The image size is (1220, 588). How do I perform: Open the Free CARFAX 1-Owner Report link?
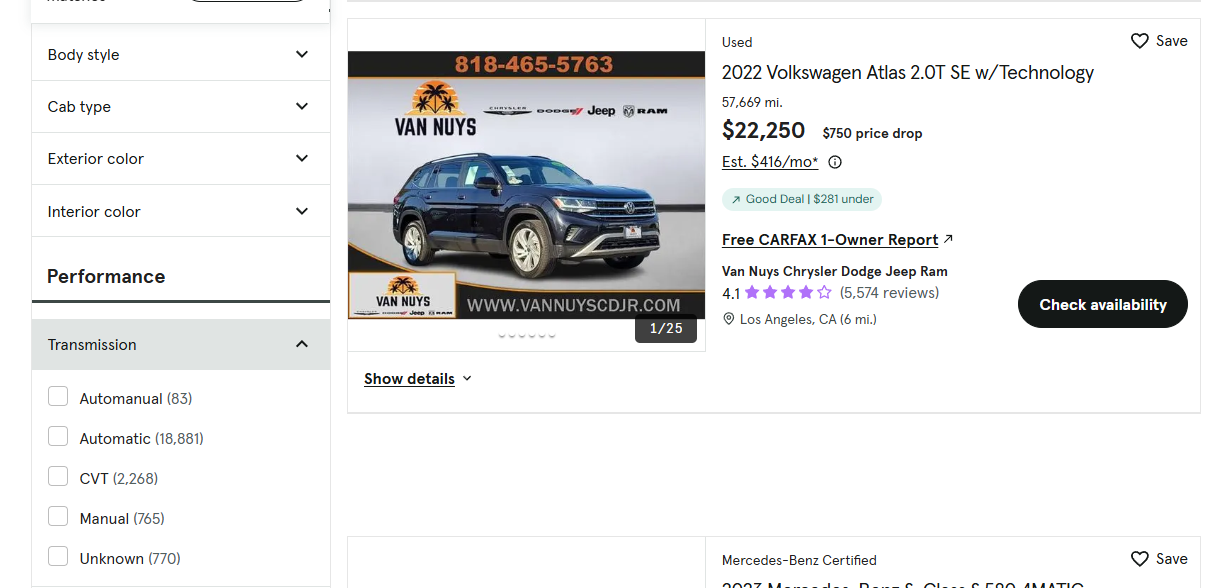point(830,240)
